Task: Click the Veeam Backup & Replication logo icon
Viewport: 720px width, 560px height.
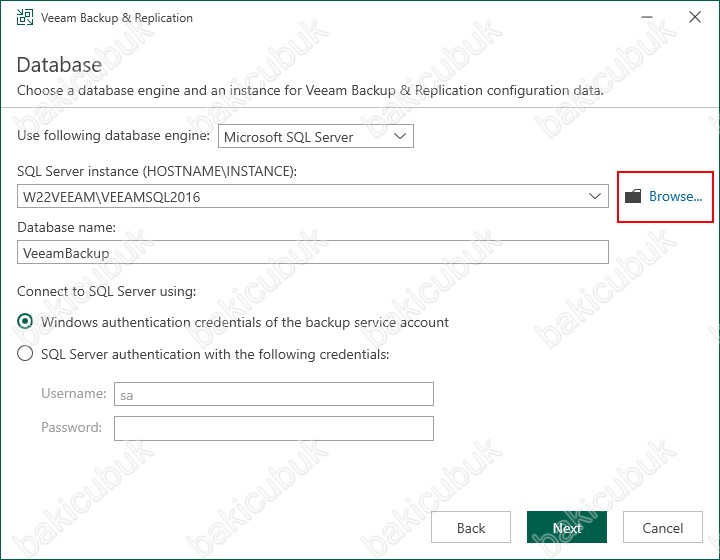Action: pos(25,17)
